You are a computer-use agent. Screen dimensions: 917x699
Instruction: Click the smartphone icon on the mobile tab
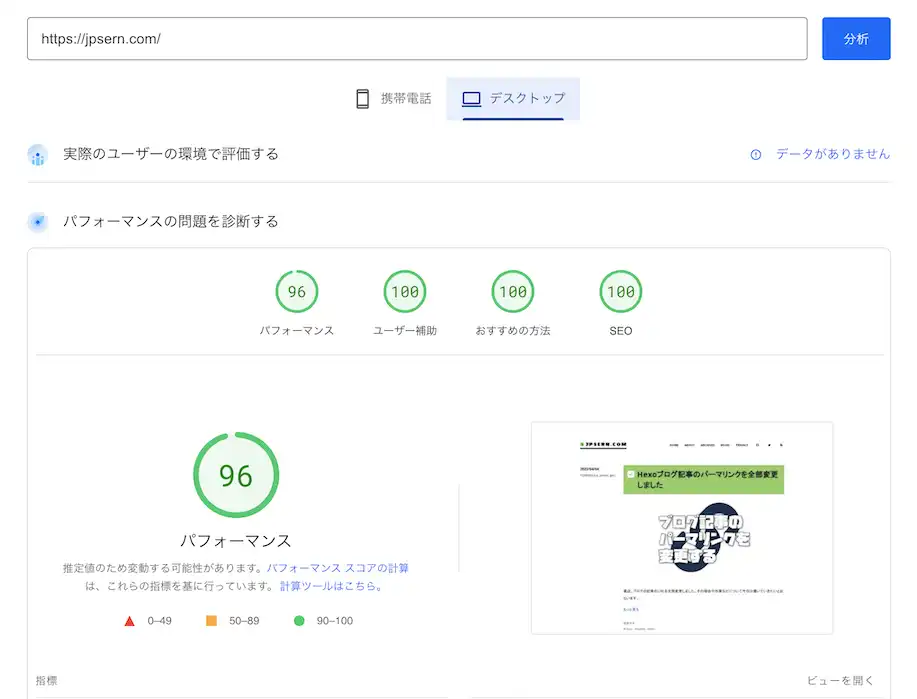point(363,97)
